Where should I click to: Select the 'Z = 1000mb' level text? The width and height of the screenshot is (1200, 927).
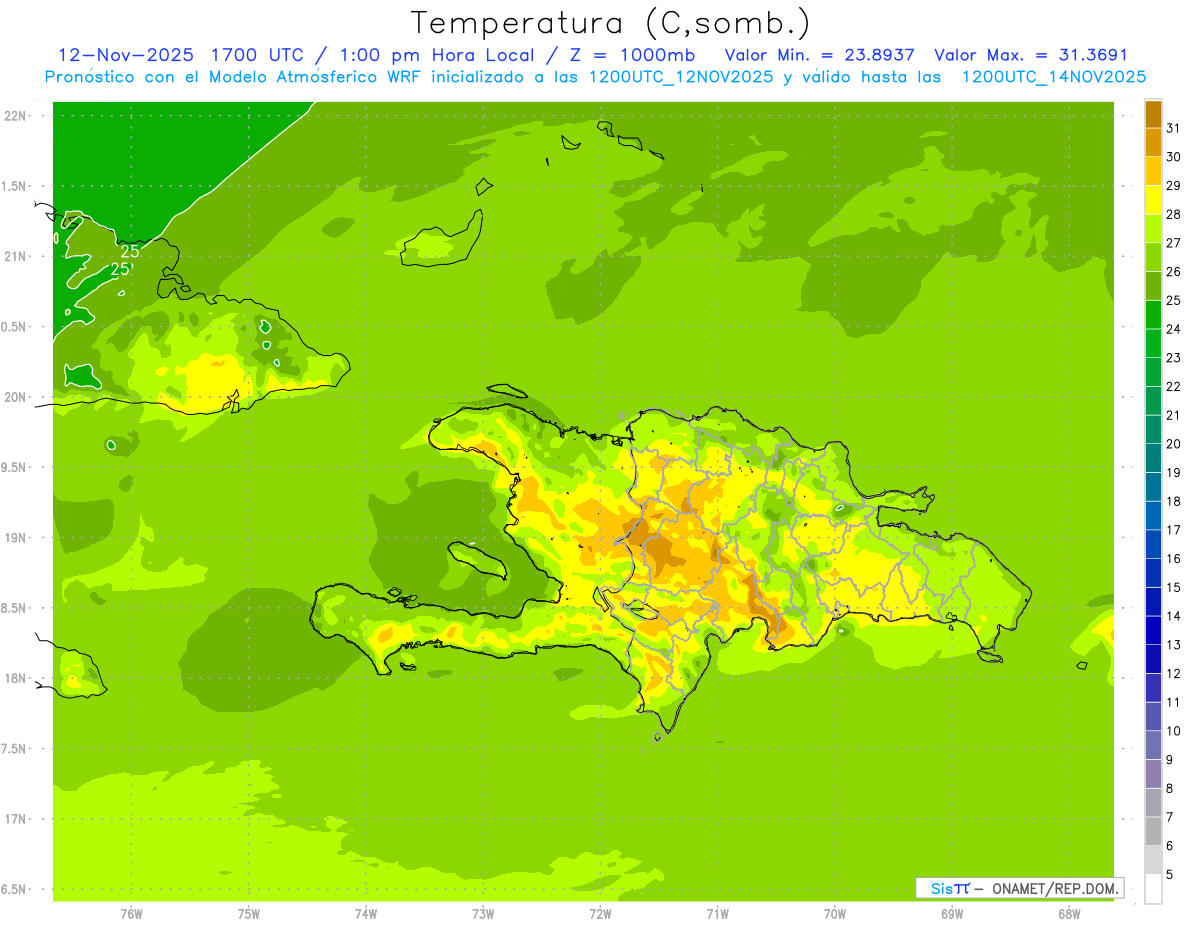point(633,55)
